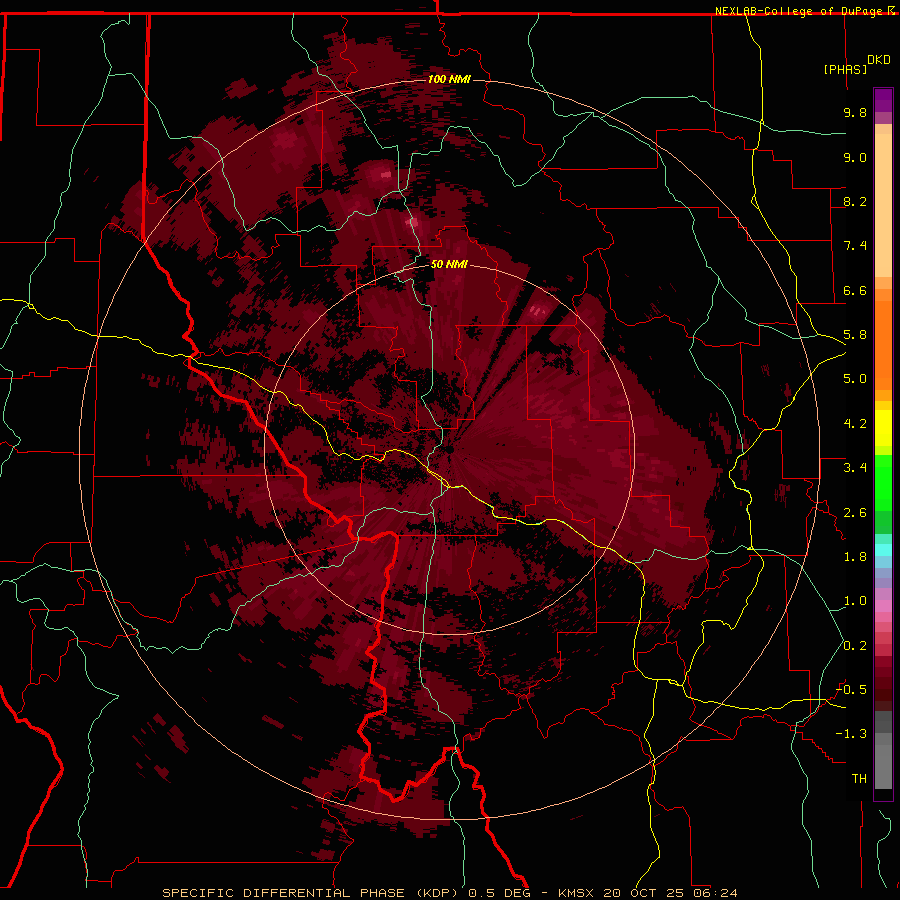Image resolution: width=900 pixels, height=900 pixels.
Task: Click the TH label on the scale
Action: 859,779
